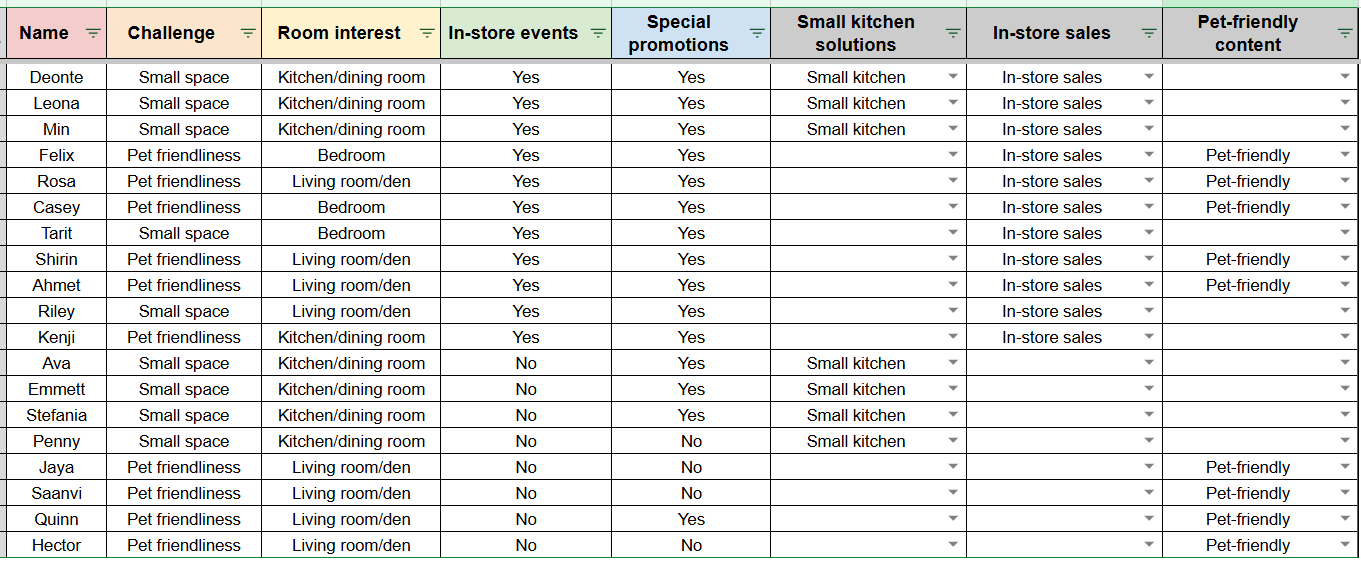Open the Pet-friendly content filter icon

pos(1345,33)
